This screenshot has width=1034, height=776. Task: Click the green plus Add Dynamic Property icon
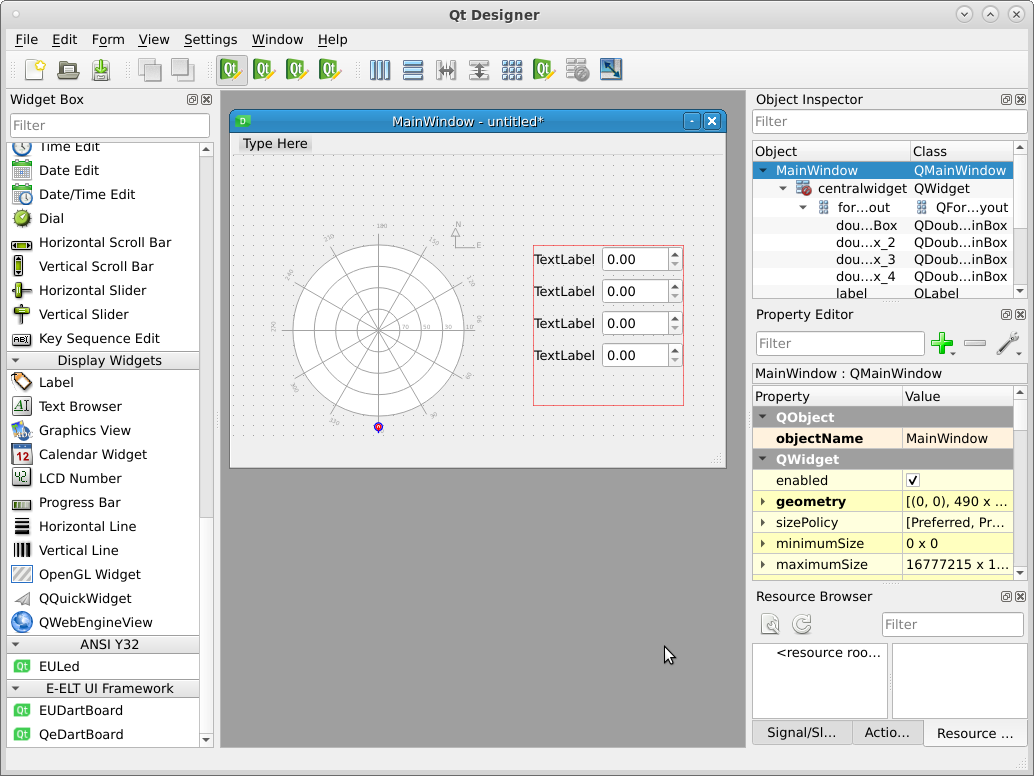(x=941, y=344)
